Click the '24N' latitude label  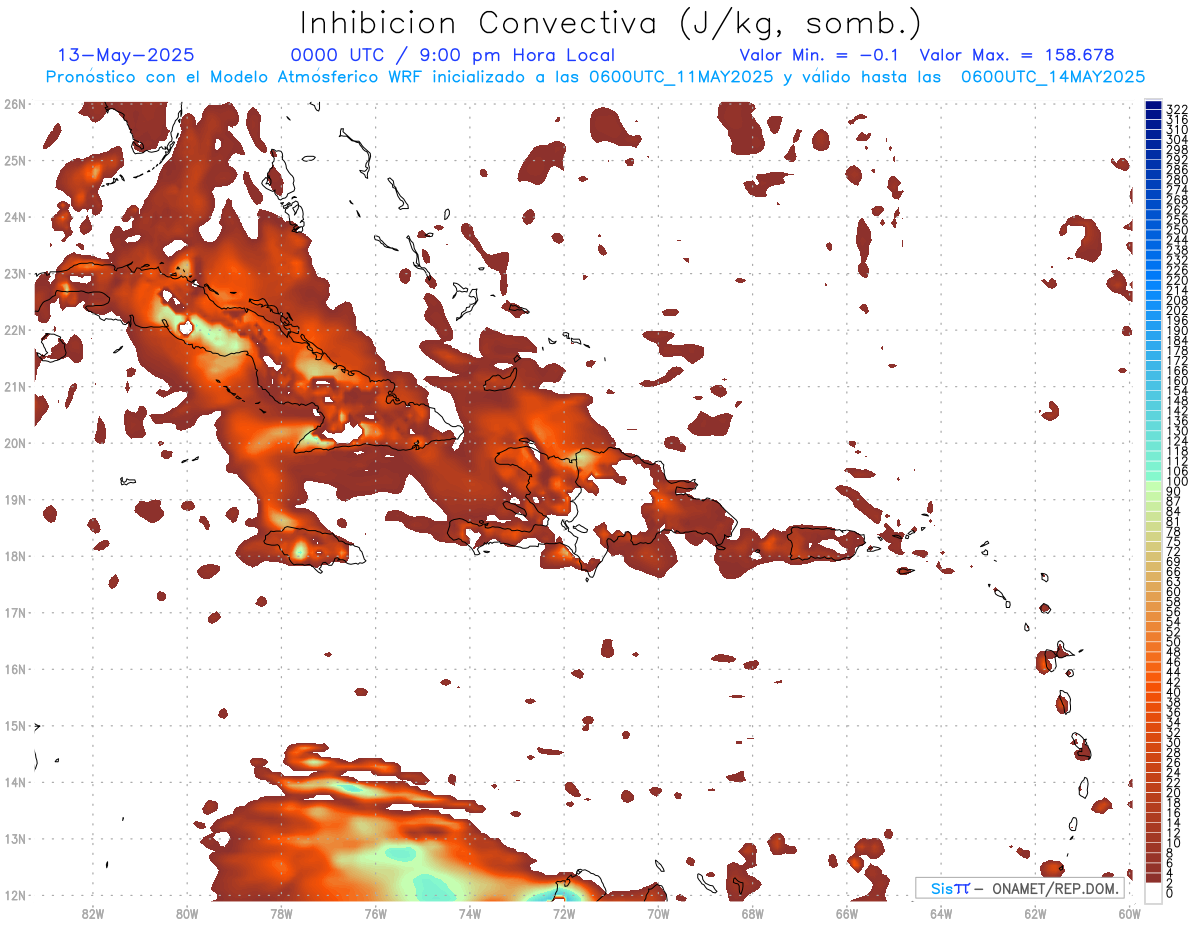pos(15,217)
